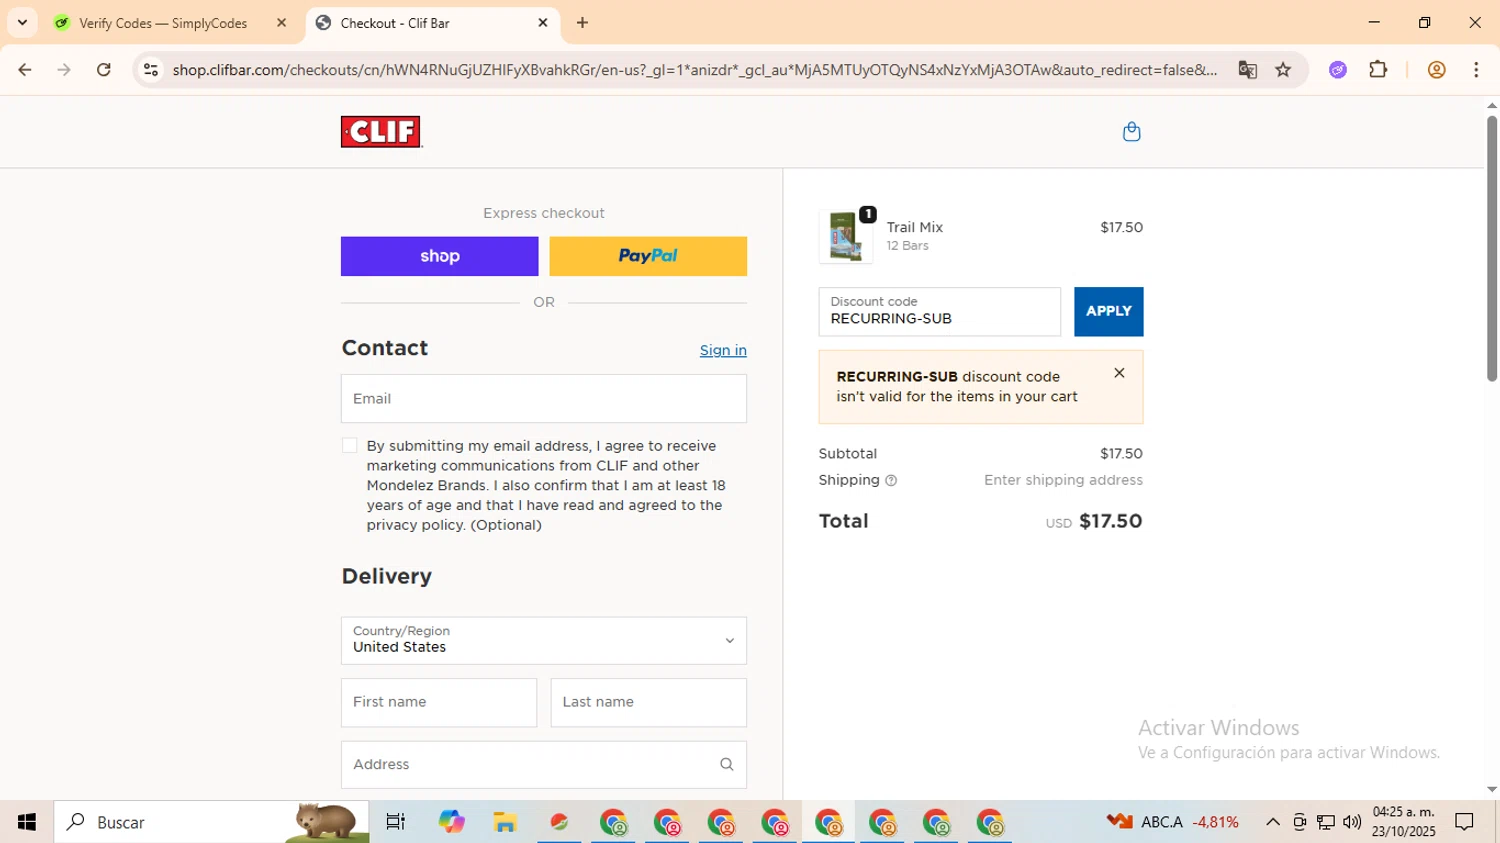The width and height of the screenshot is (1500, 843).
Task: Check the marketing communications consent checkbox
Action: [x=350, y=446]
